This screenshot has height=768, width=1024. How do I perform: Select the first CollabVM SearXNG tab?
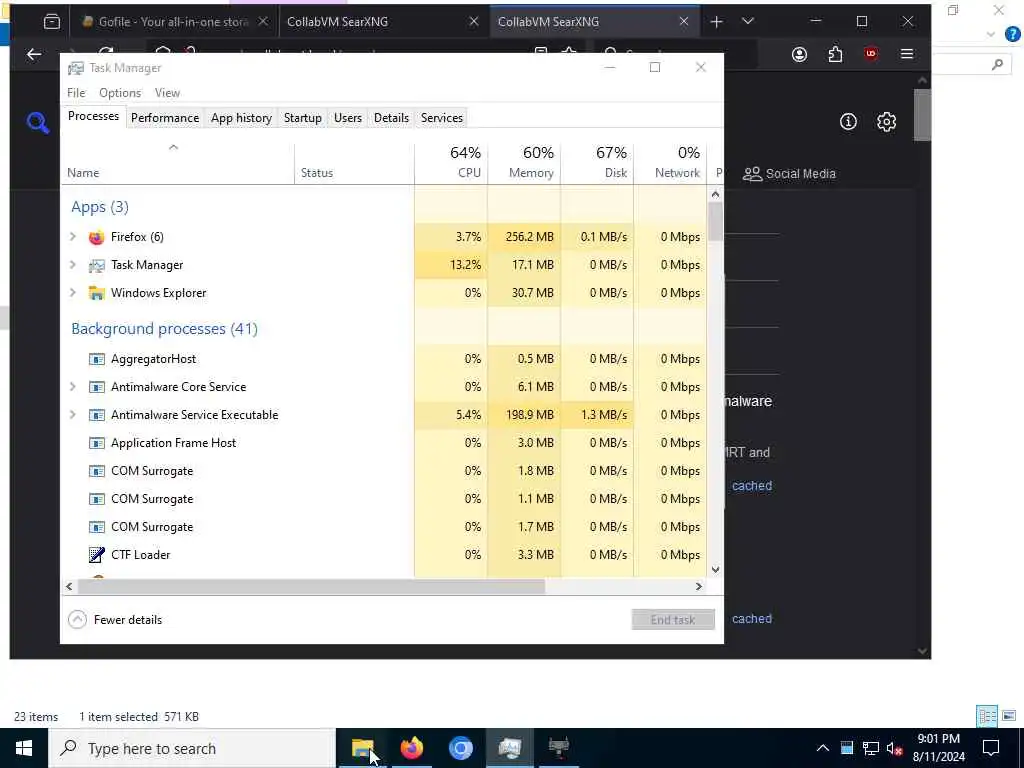383,22
